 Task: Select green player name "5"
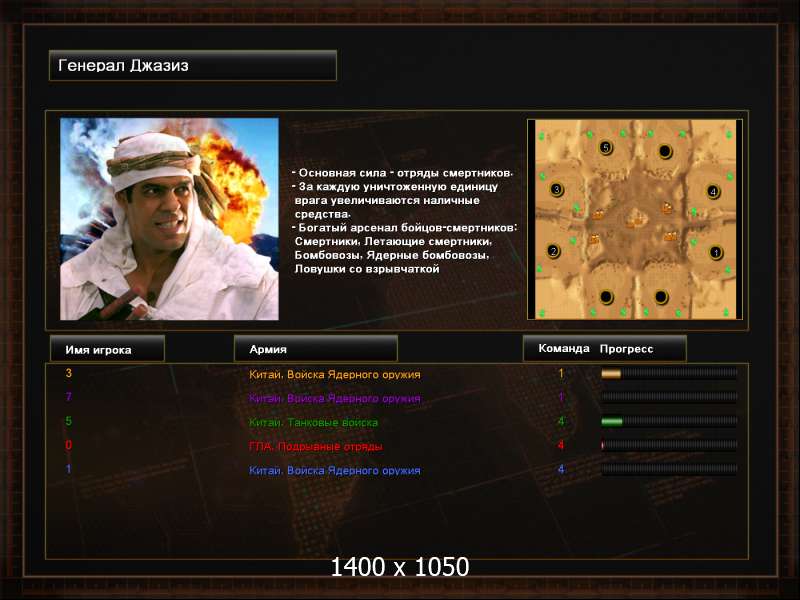(x=69, y=421)
